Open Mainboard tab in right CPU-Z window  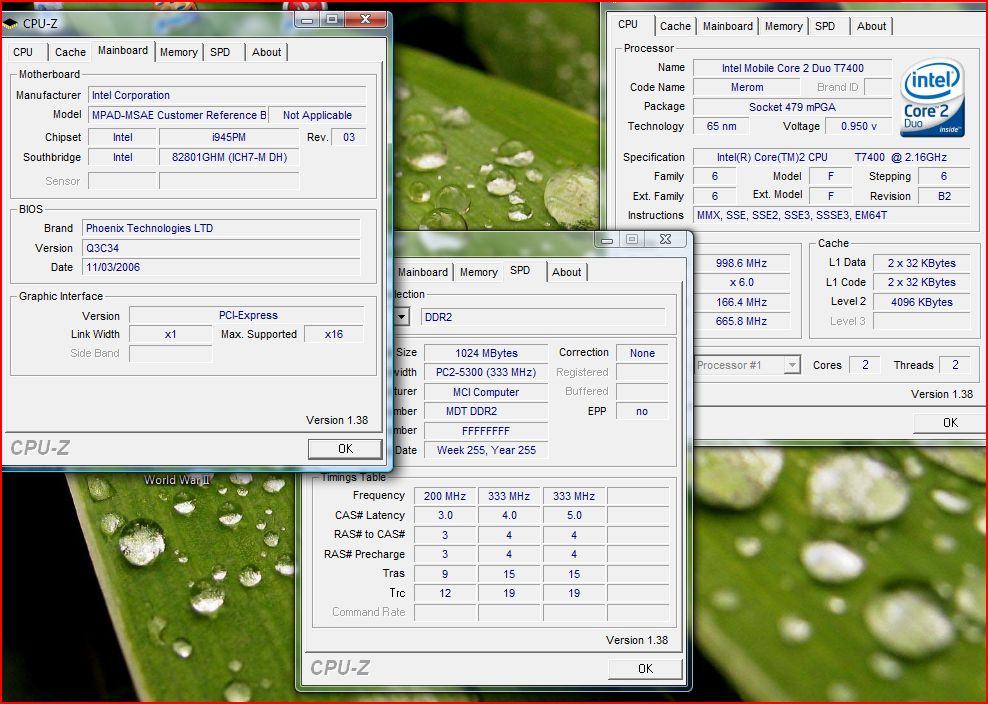tap(728, 26)
